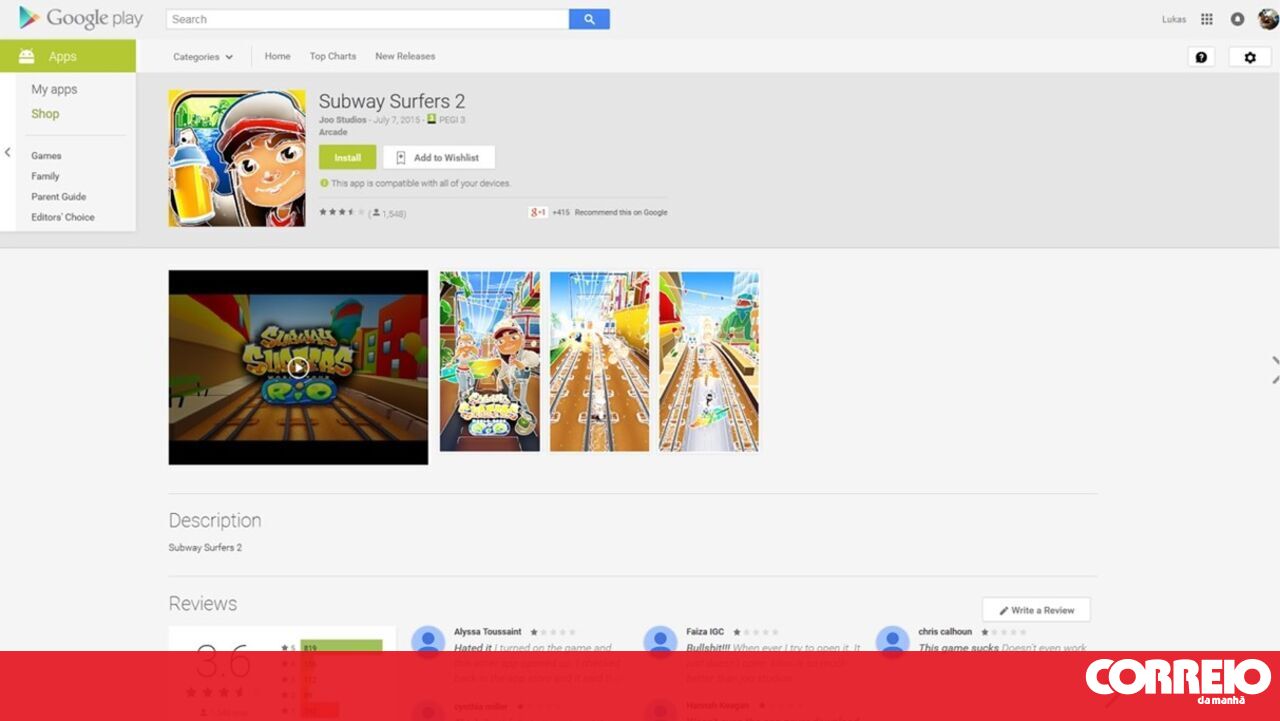Click the Subway Surfers 2 app icon
This screenshot has width=1280, height=721.
[x=237, y=158]
